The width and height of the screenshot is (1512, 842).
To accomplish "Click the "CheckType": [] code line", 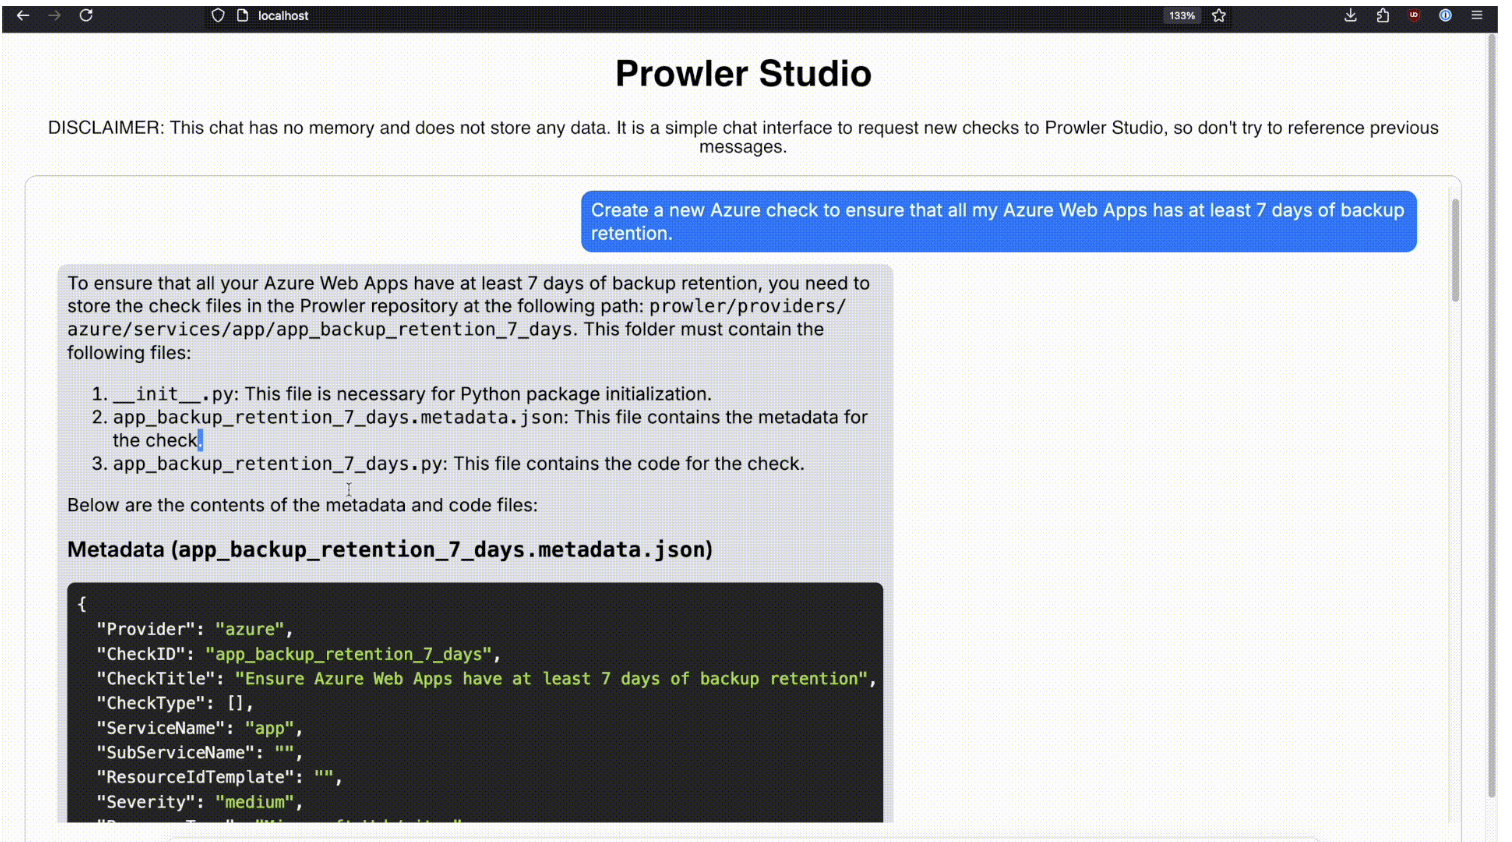I will (174, 703).
